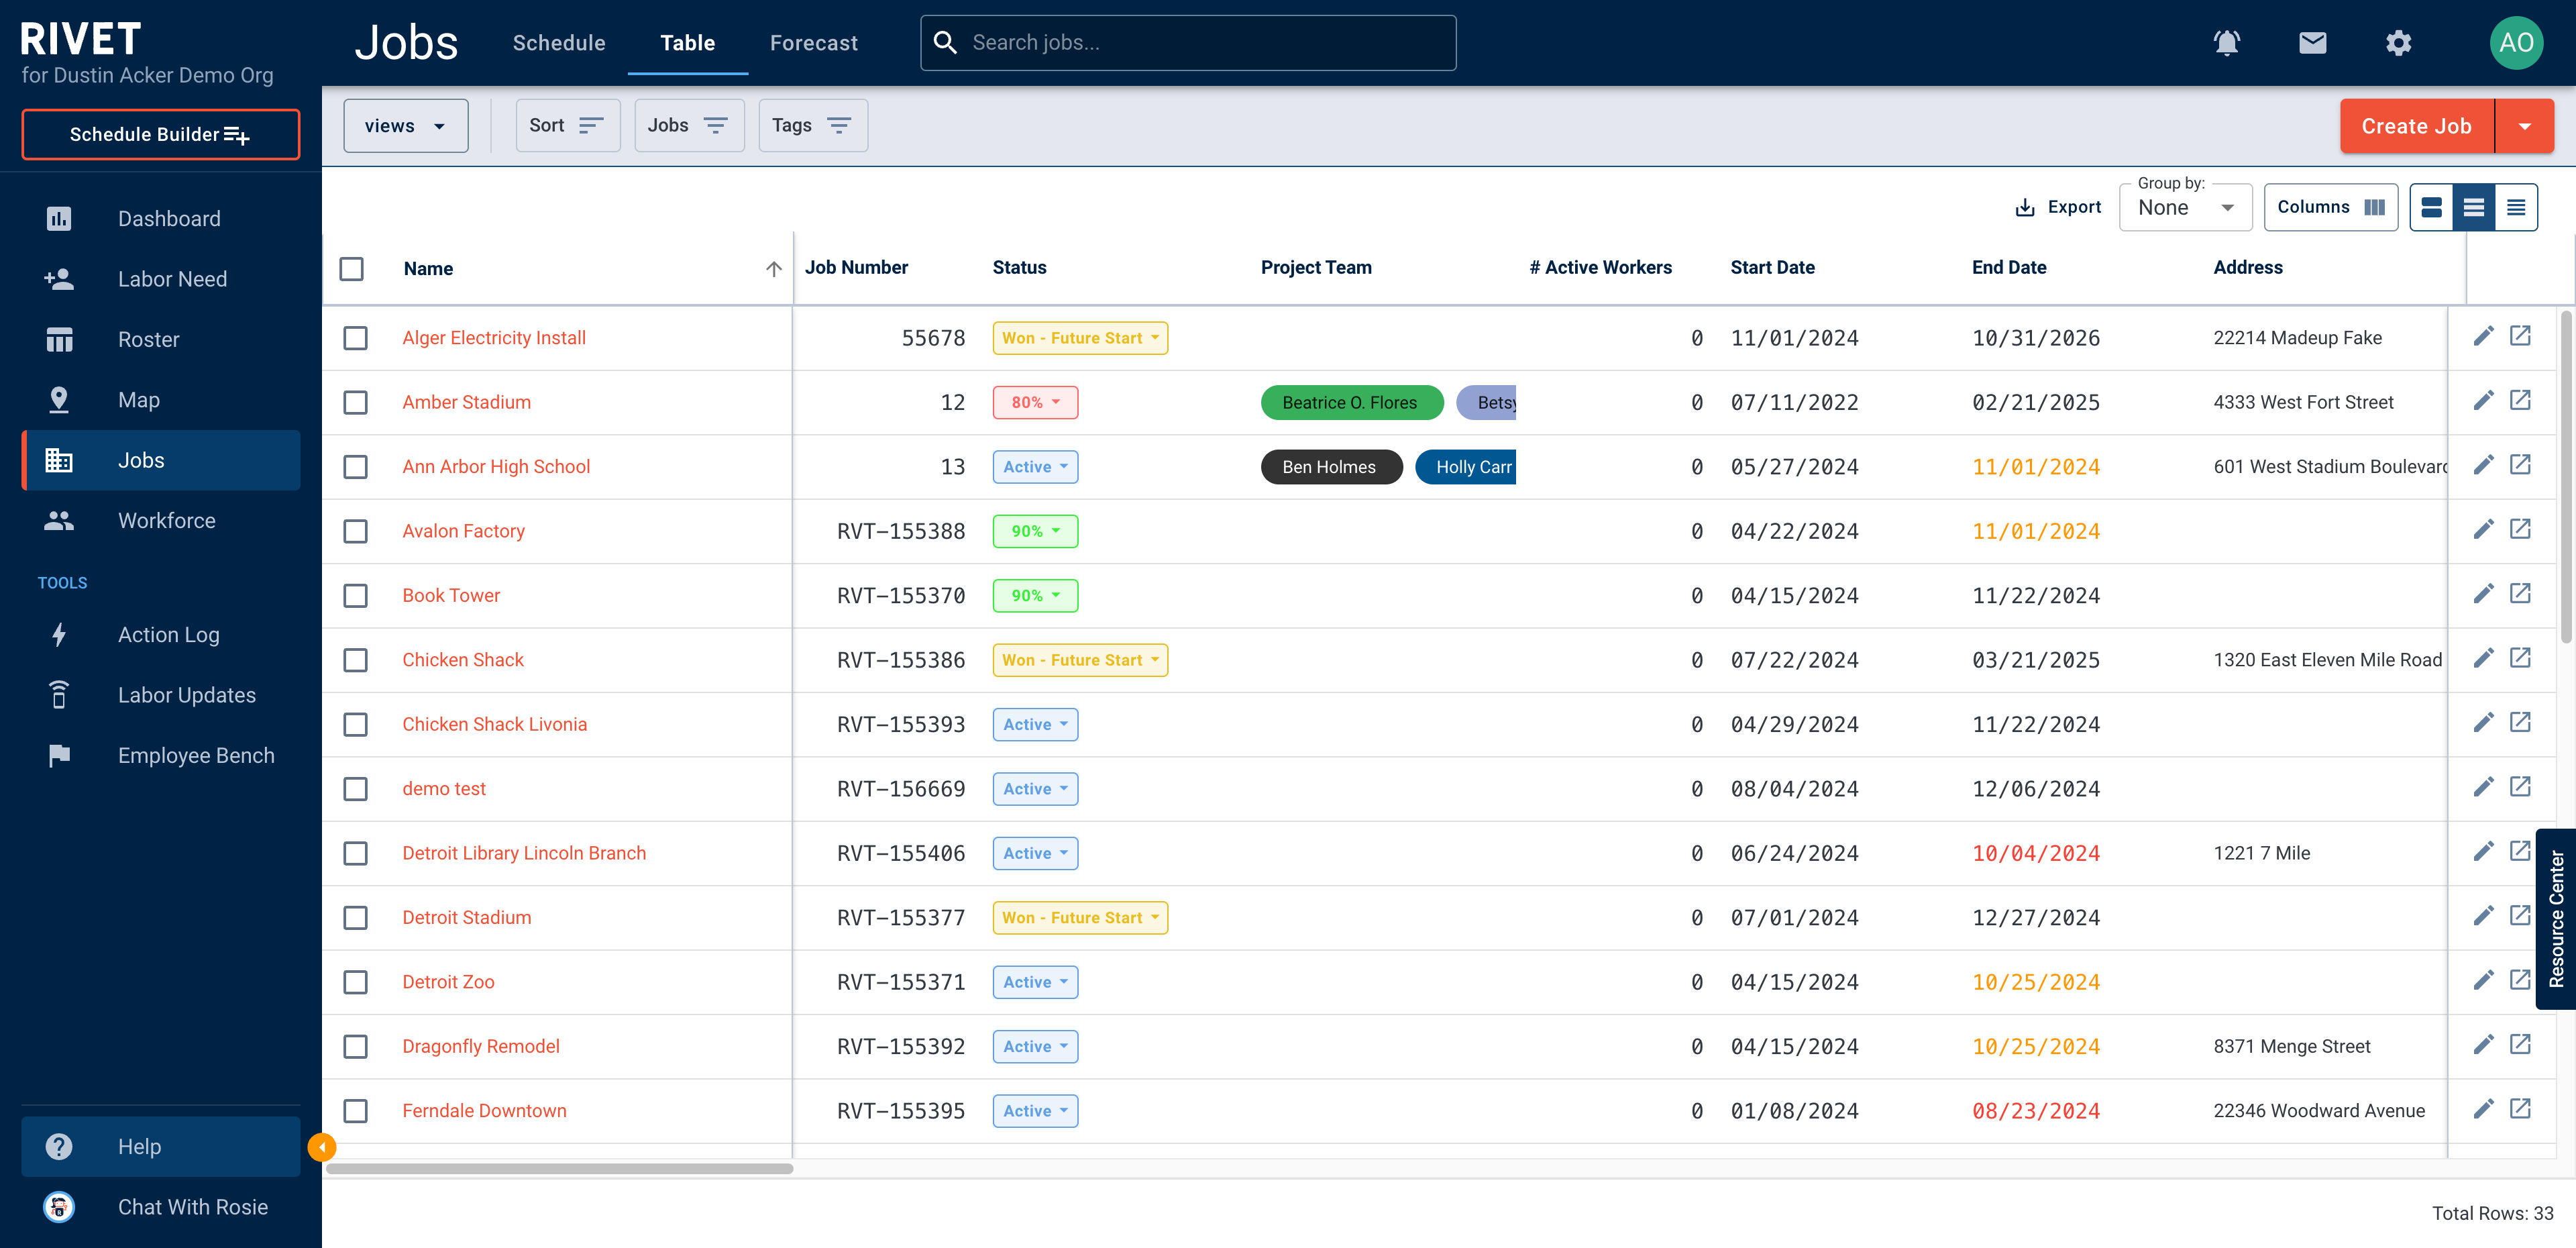Open Amber Stadium 80% status dropdown
This screenshot has width=2576, height=1248.
1035,402
